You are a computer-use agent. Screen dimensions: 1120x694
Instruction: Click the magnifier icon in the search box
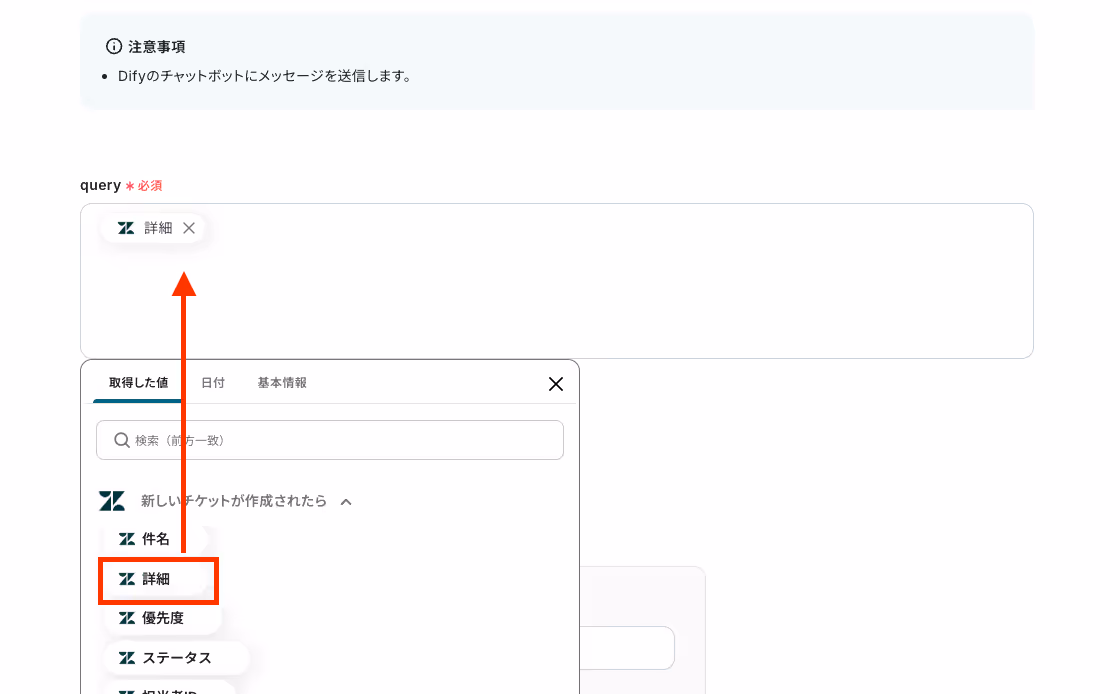click(122, 440)
